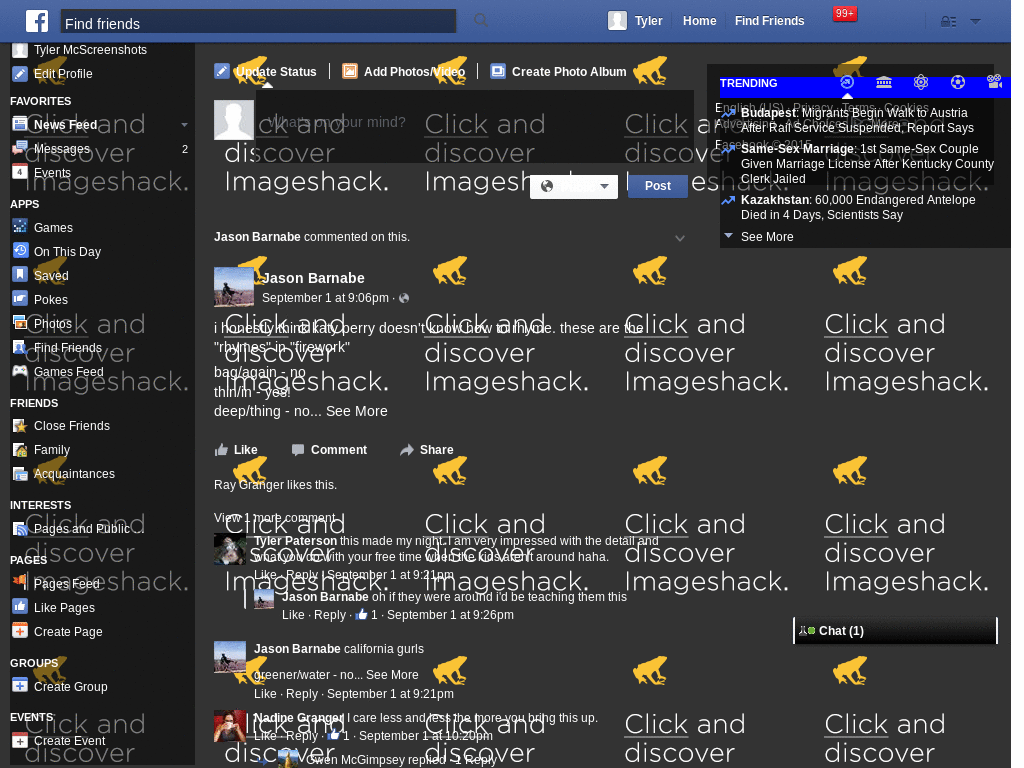The image size is (1024, 768).
Task: Expand the post via See More
Action: [357, 411]
